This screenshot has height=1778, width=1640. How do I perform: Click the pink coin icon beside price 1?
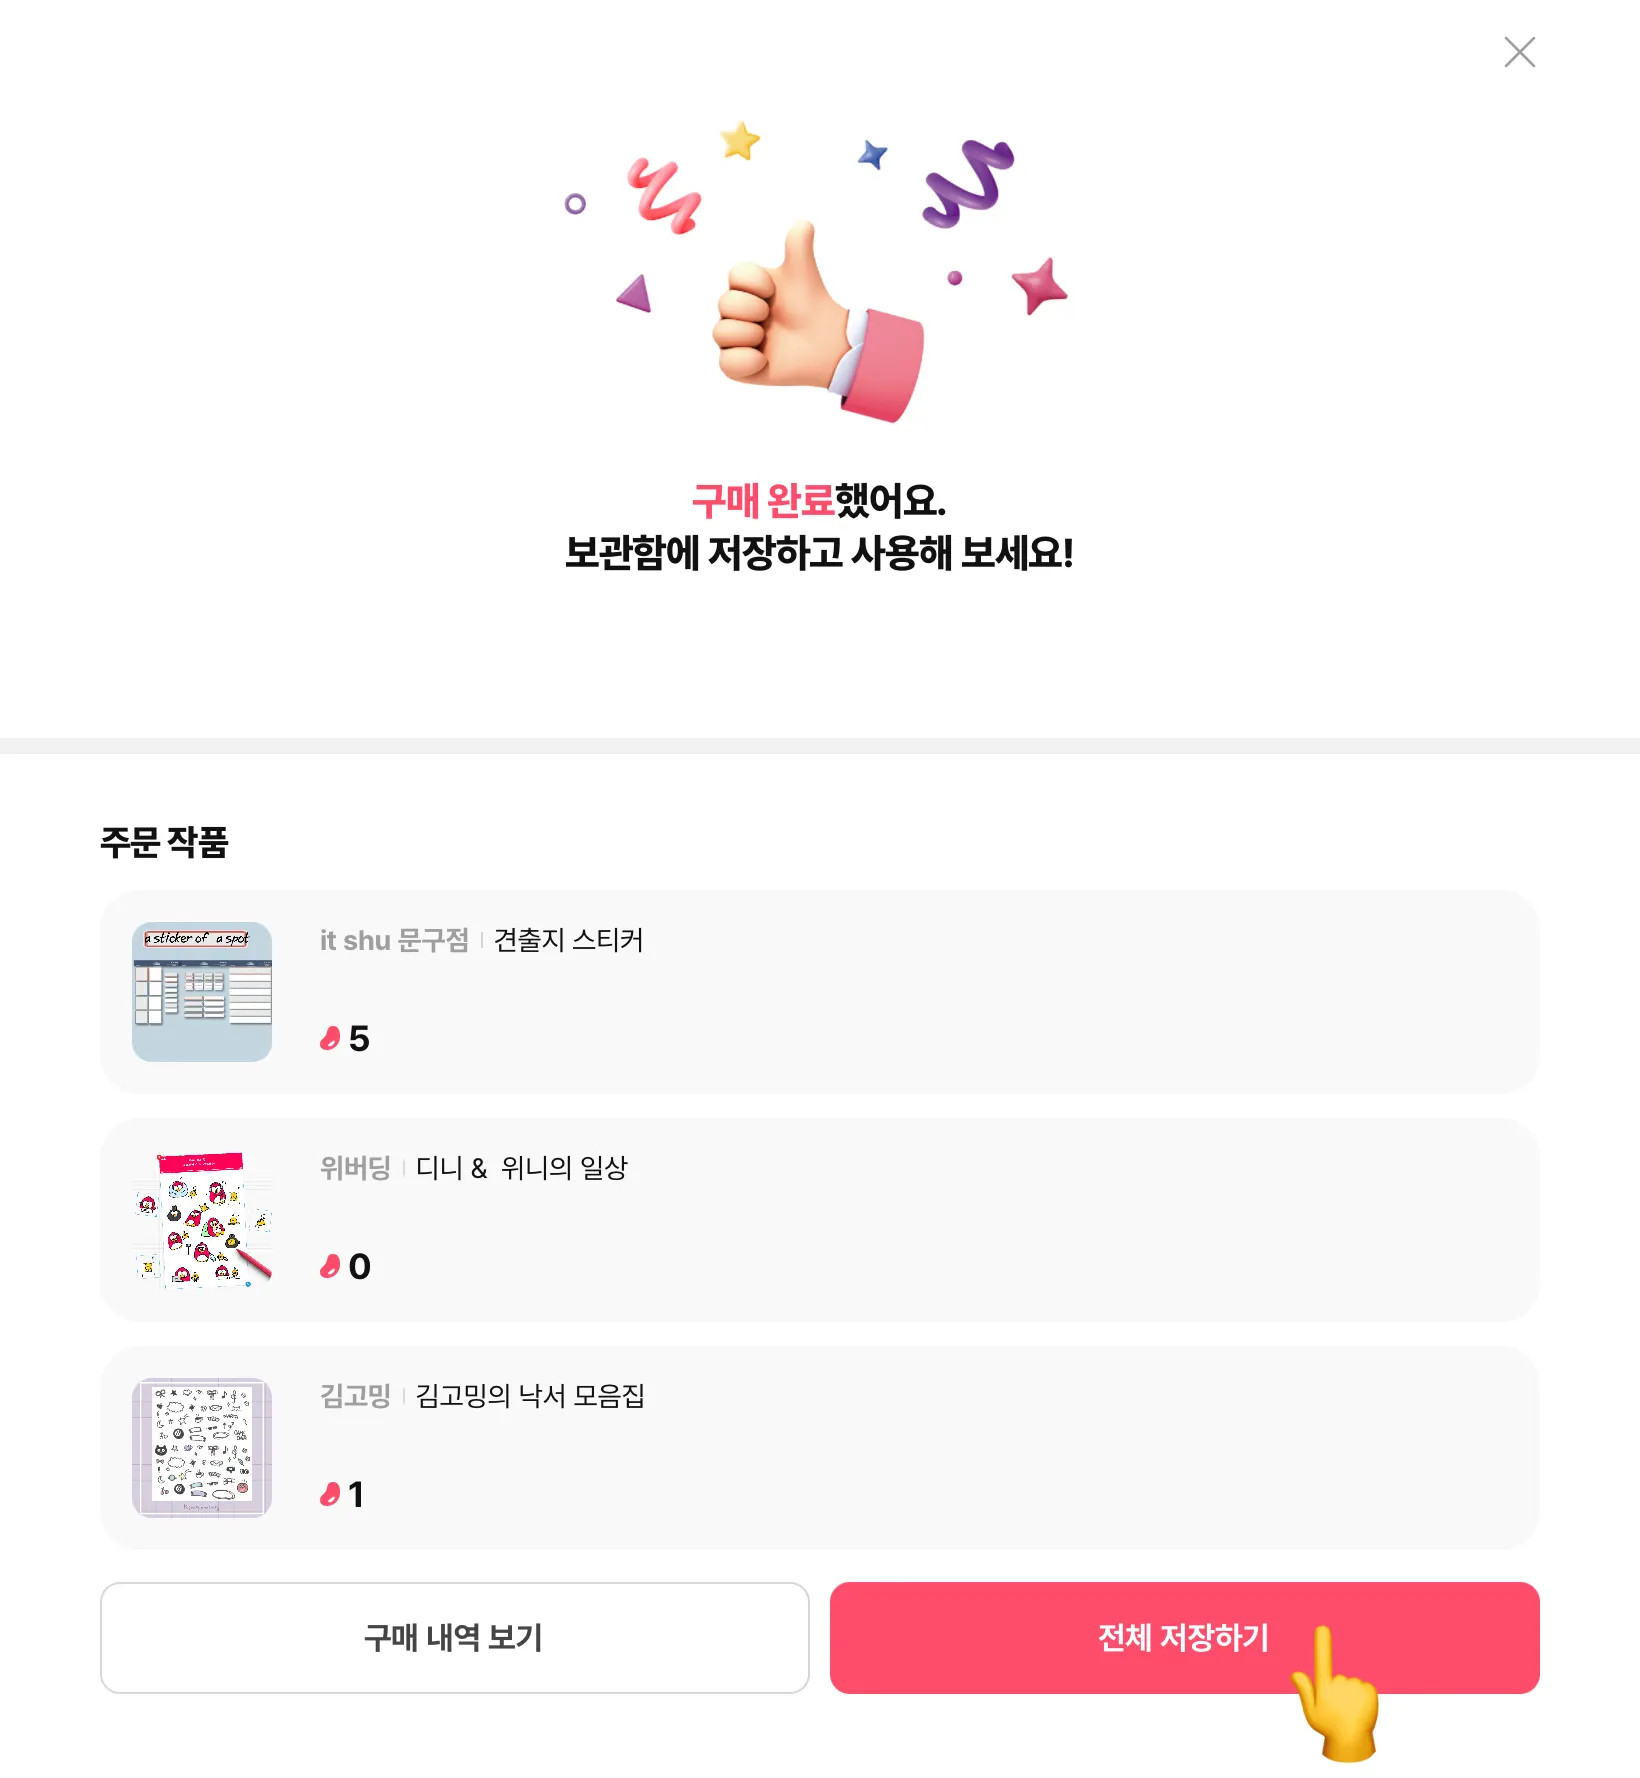pyautogui.click(x=330, y=1495)
